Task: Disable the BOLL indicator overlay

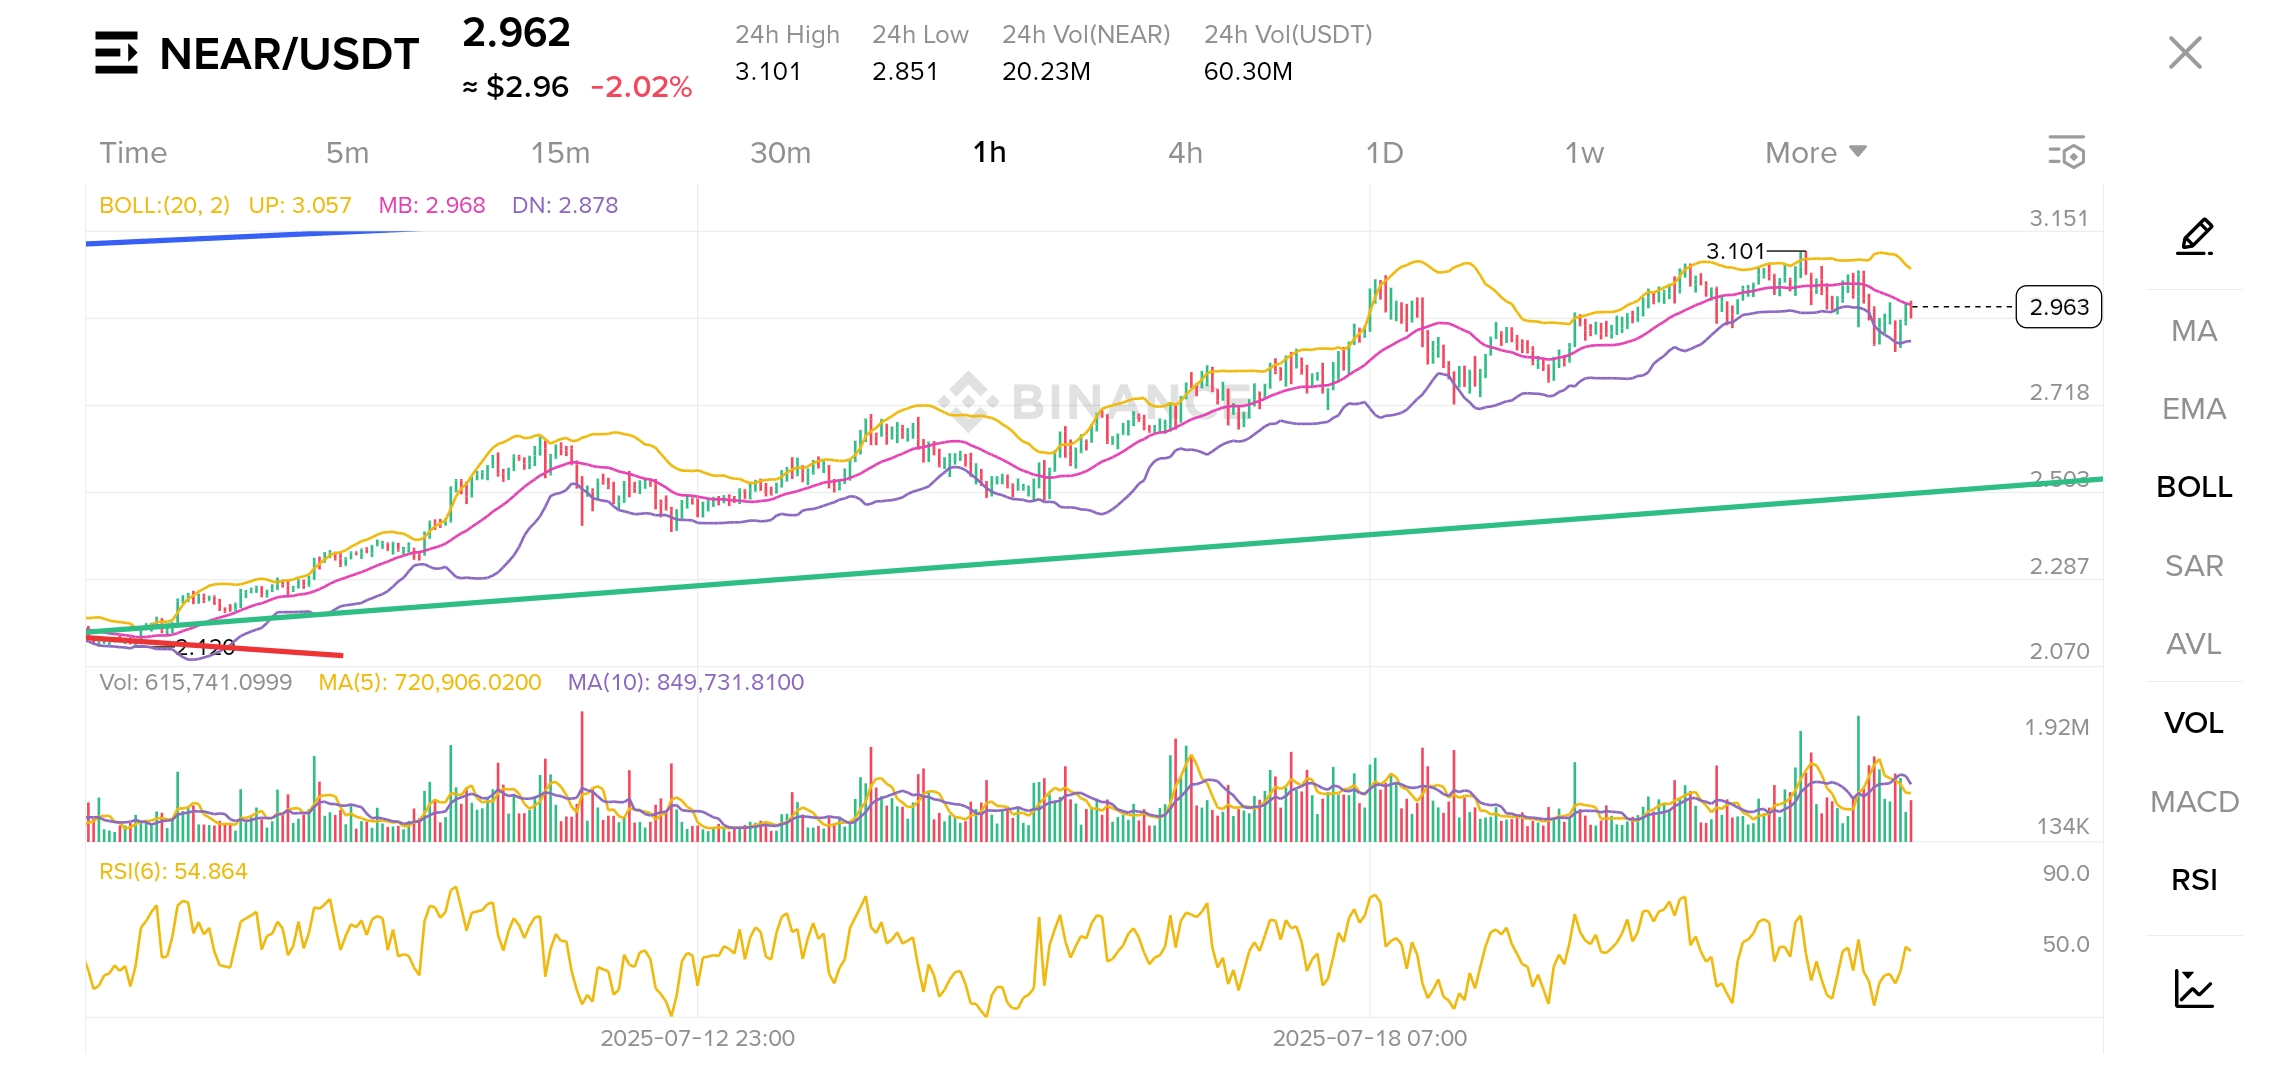Action: pos(2194,487)
